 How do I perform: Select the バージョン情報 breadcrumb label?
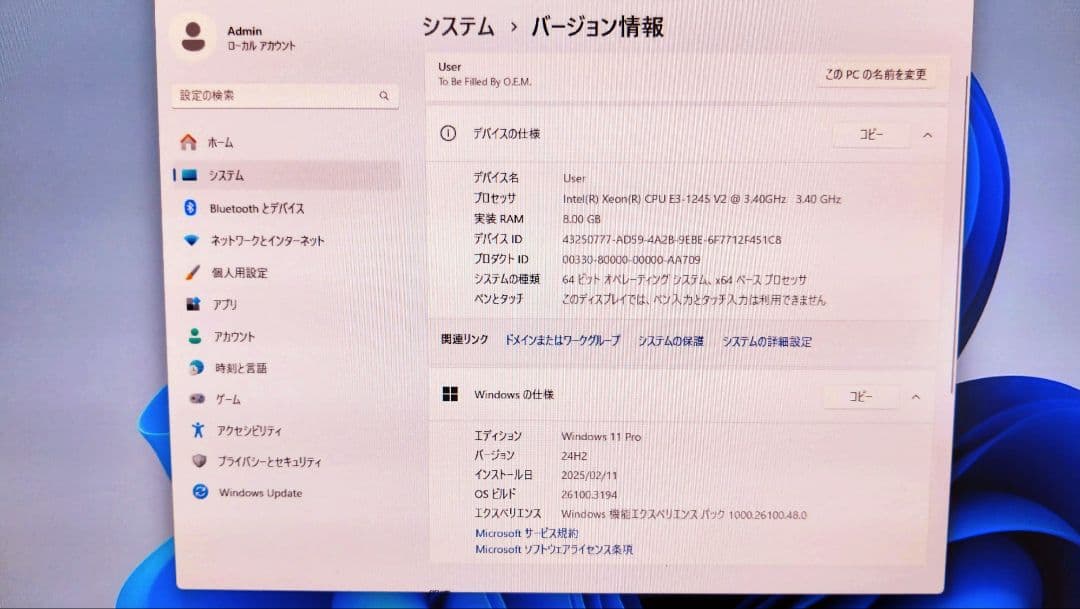tap(598, 27)
